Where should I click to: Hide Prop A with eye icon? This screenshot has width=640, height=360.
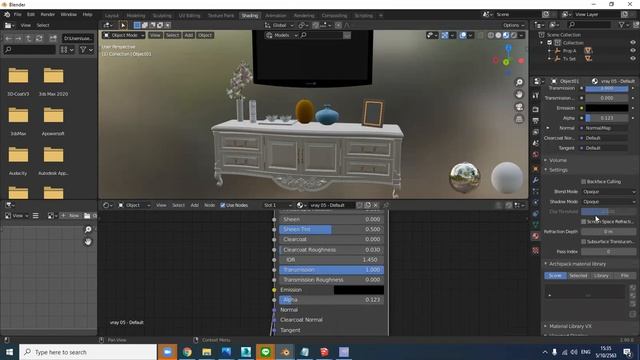pyautogui.click(x=633, y=51)
